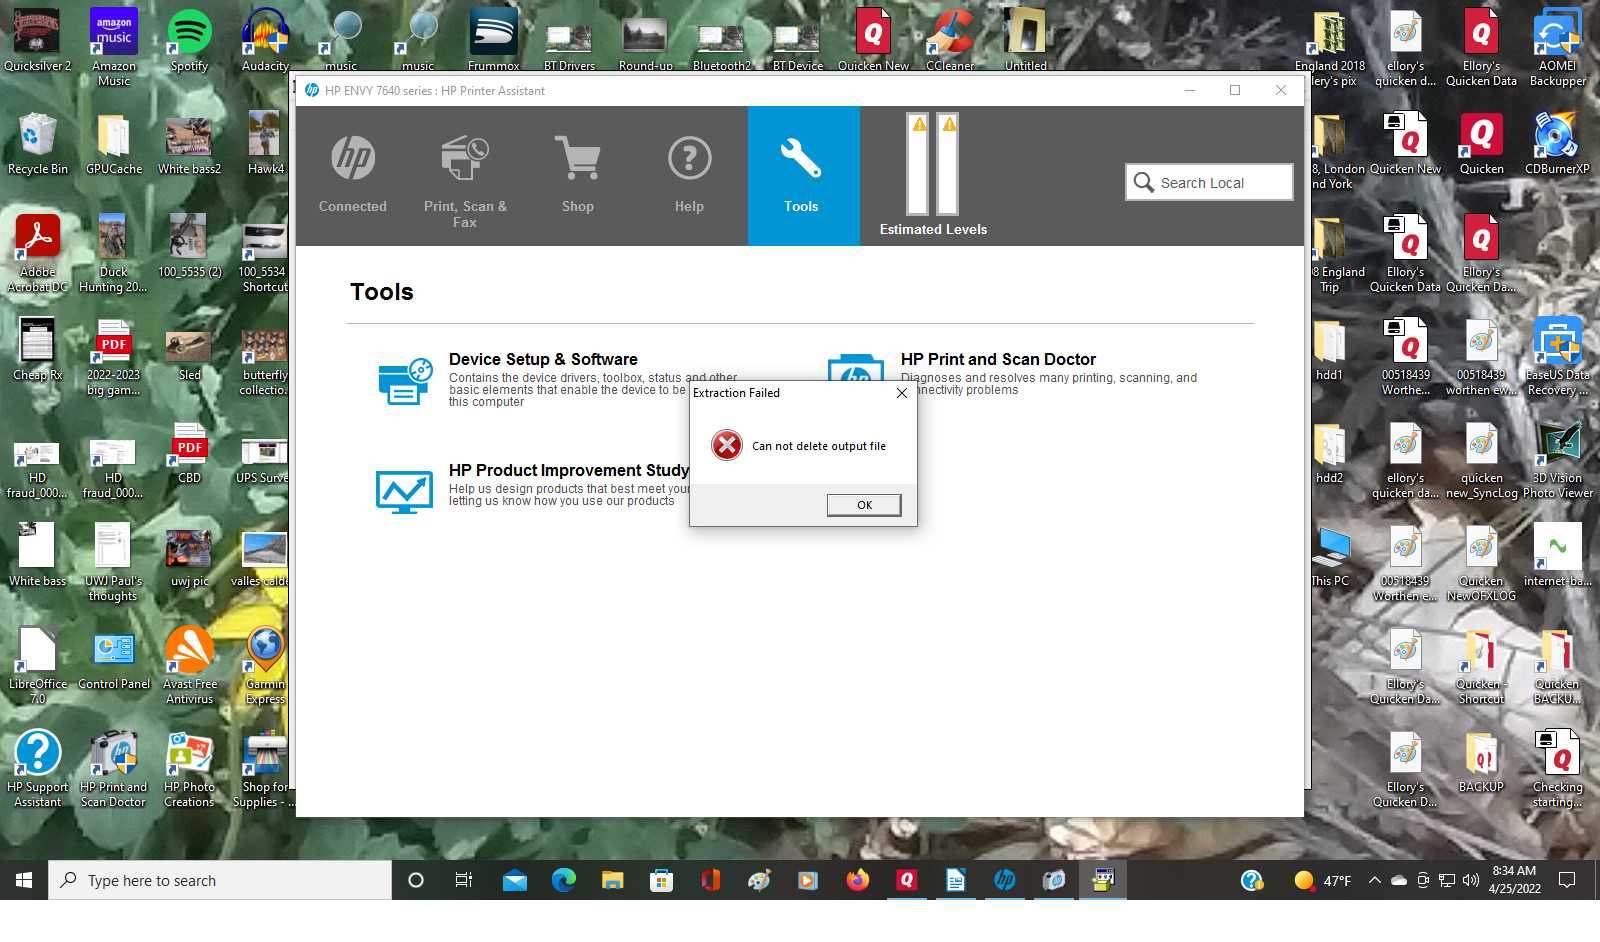The height and width of the screenshot is (942, 1600).
Task: Expand hidden icons in the system tray
Action: click(1377, 881)
